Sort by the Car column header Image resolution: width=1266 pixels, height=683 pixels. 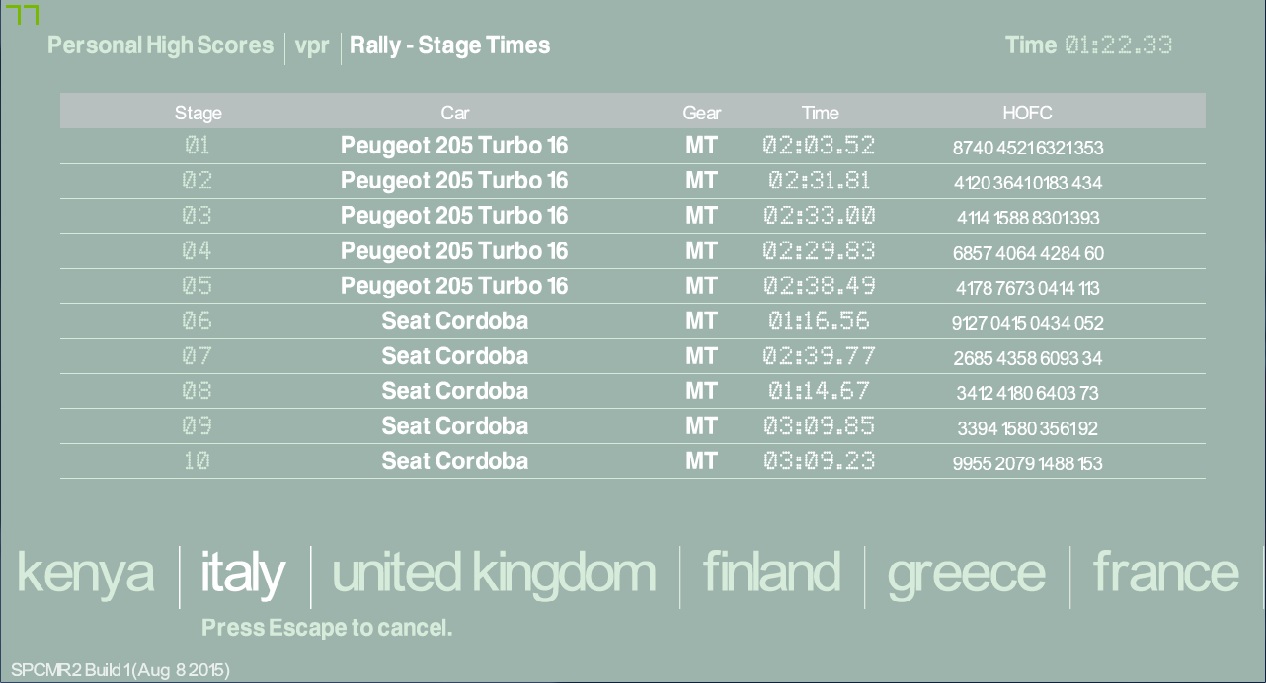(455, 113)
